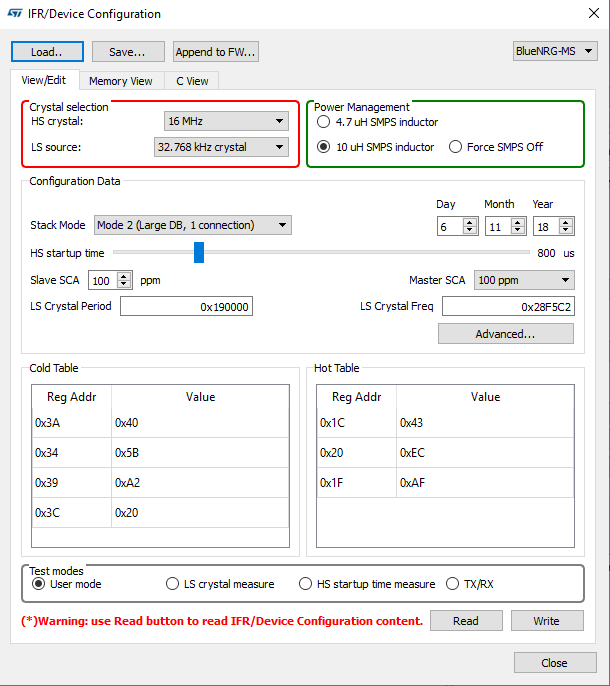The width and height of the screenshot is (610, 686).
Task: Open the Stack Mode dropdown
Action: point(193,225)
